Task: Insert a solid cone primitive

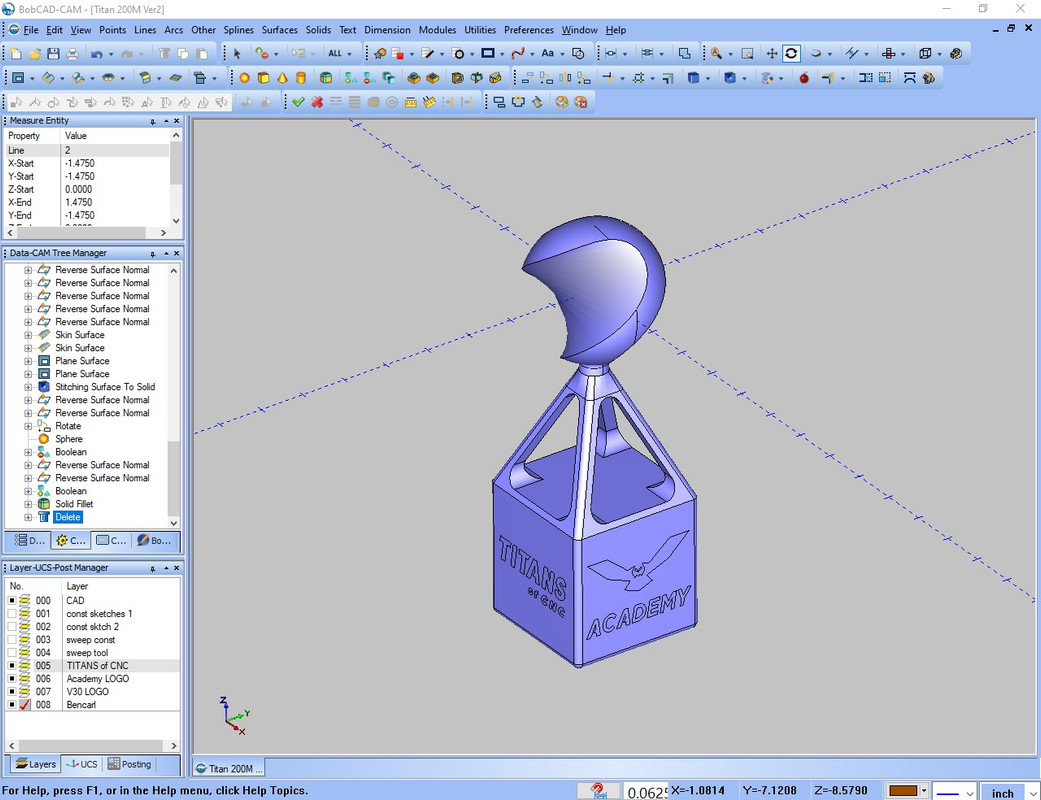Action: coord(282,78)
